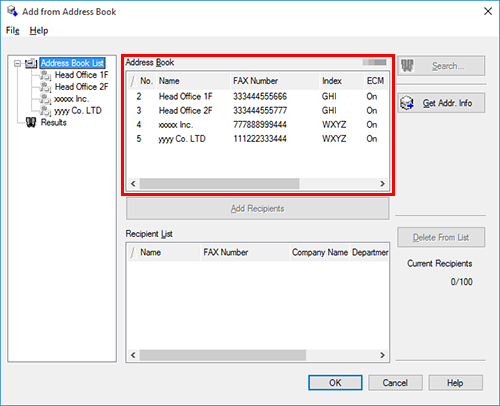Viewport: 500px width, 406px height.
Task: Click right arrow of address book scrollbar
Action: click(x=382, y=184)
